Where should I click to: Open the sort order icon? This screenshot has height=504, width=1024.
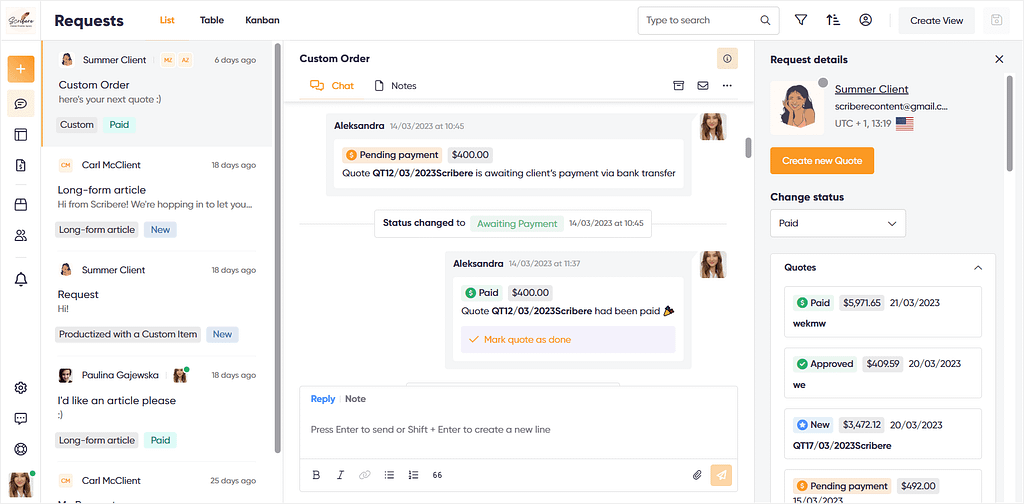point(833,20)
